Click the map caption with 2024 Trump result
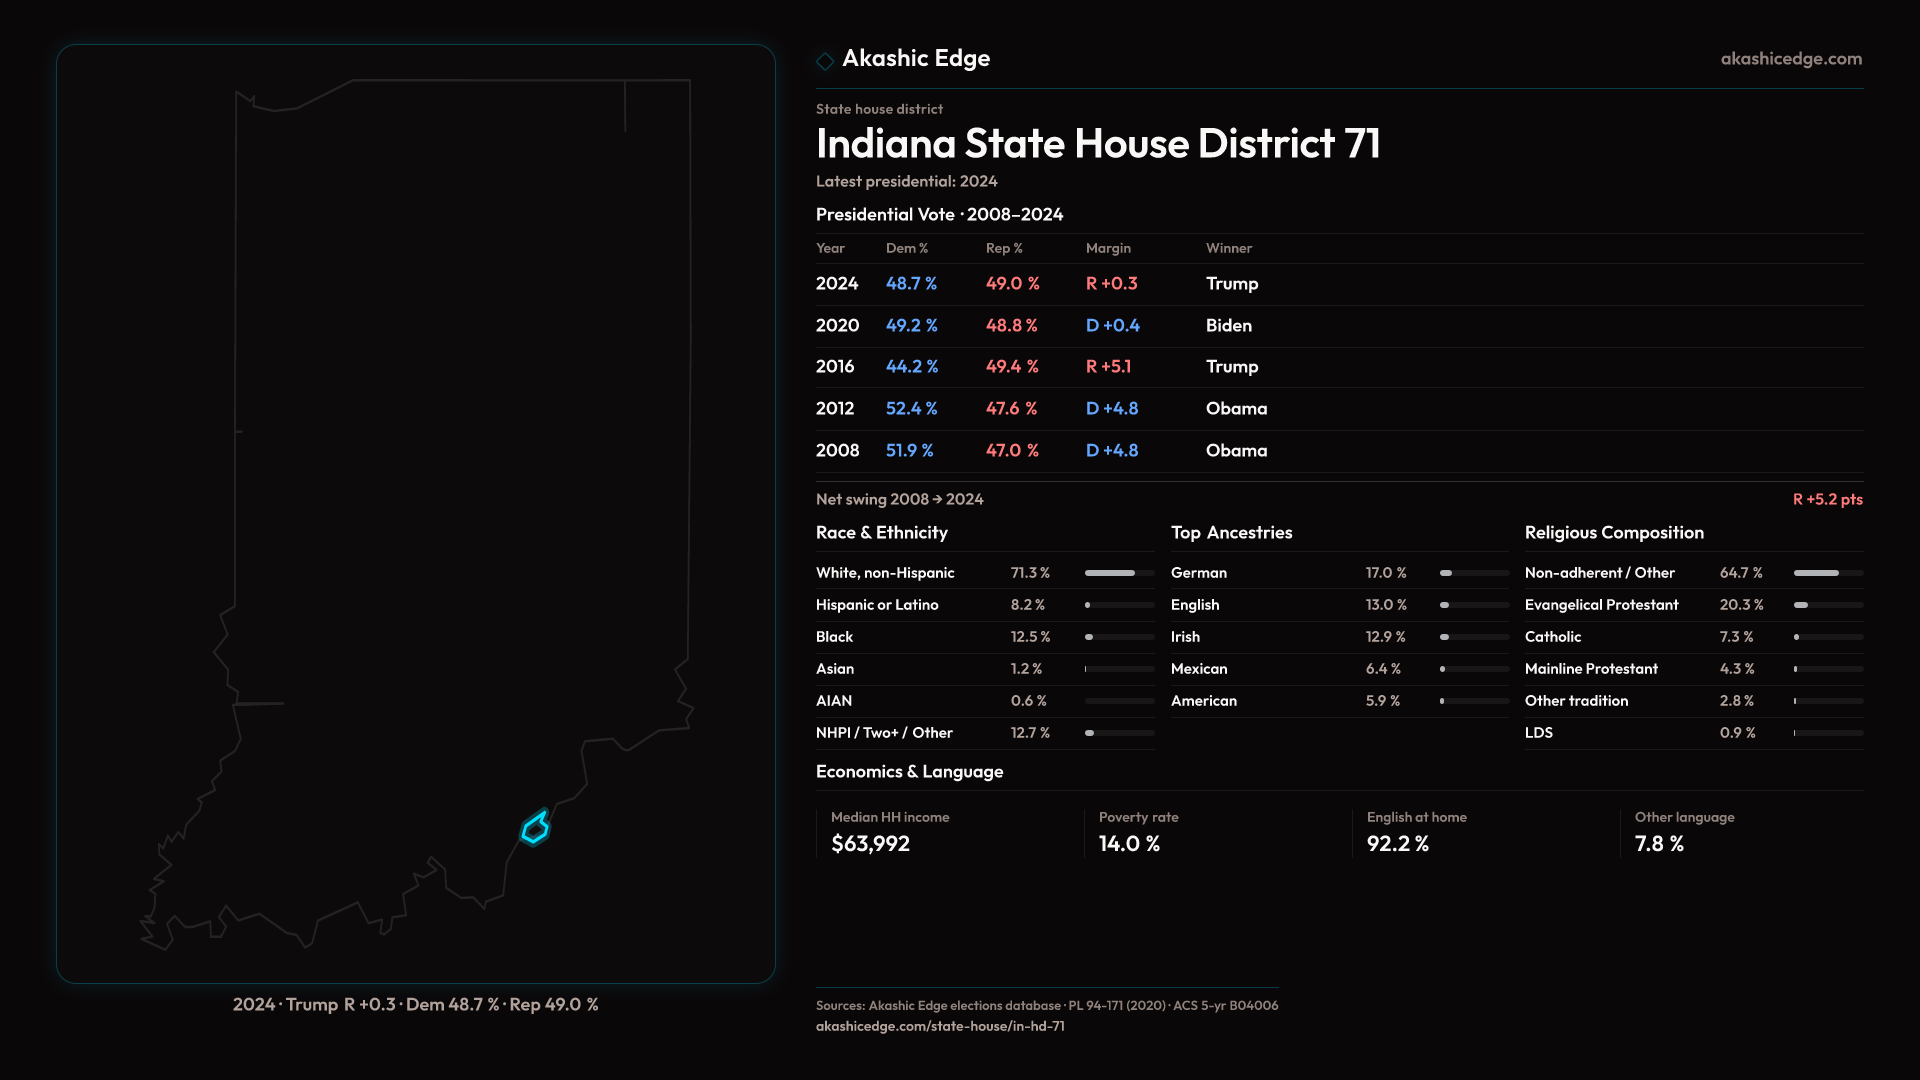Viewport: 1920px width, 1080px height. point(415,1004)
